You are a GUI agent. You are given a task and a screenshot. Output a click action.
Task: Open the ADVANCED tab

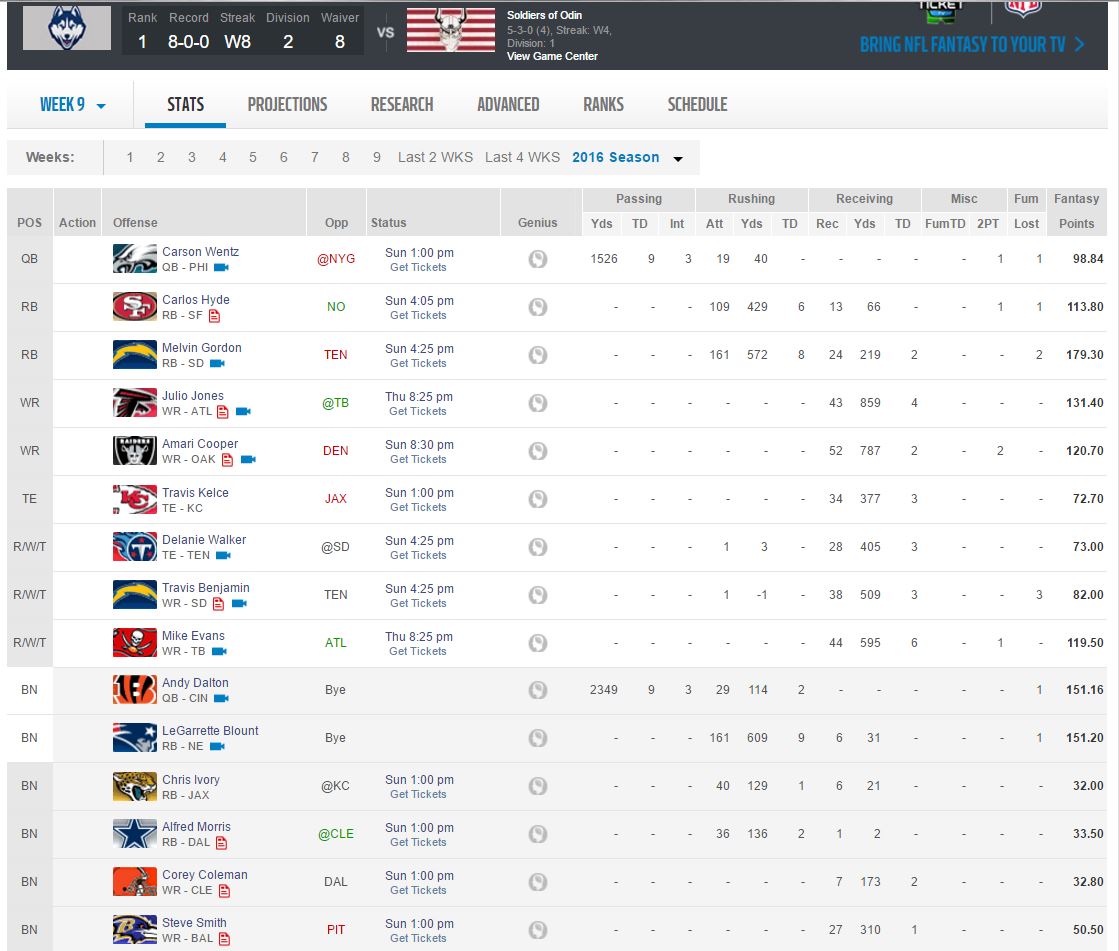point(508,105)
